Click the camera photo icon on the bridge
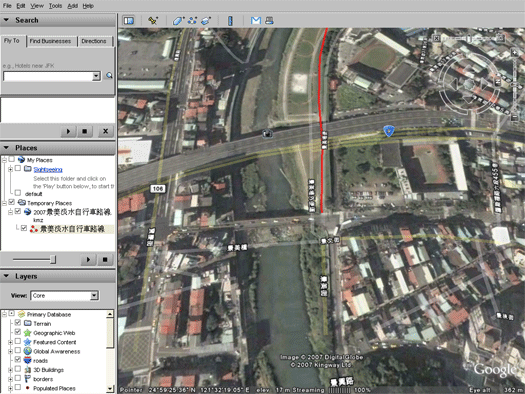 267,134
